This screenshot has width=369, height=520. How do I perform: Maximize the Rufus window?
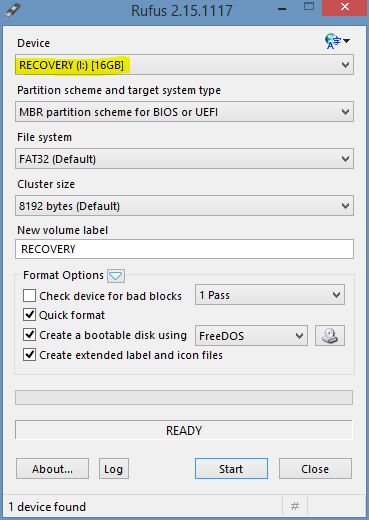pos(309,7)
